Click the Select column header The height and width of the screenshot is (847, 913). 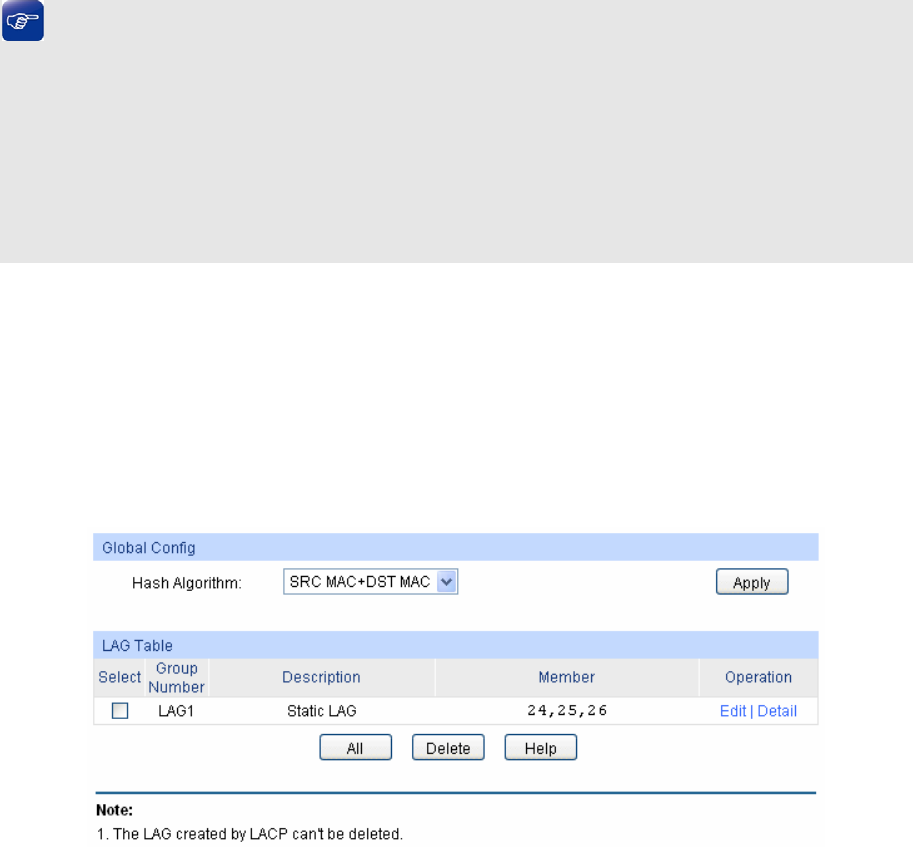point(119,677)
